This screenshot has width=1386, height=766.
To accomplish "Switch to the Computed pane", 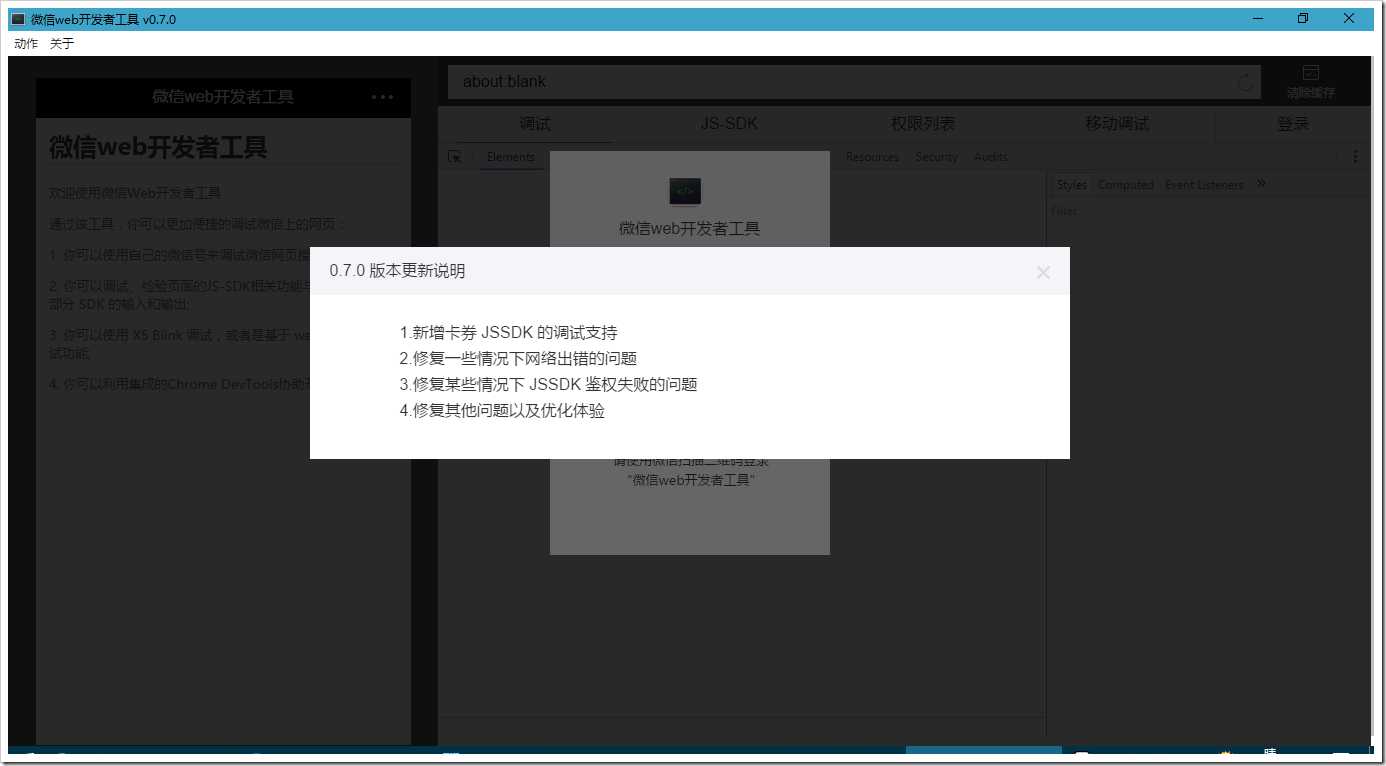I will pos(1126,185).
